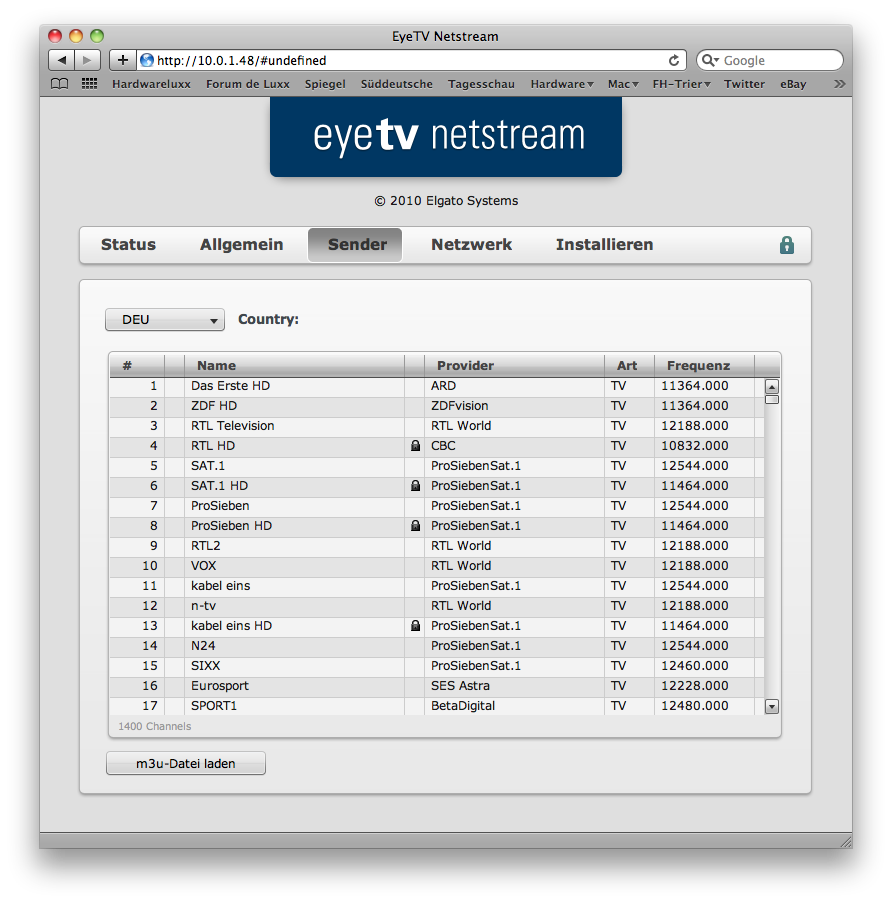Sort by the Provider column header
The image size is (892, 903).
coord(514,366)
